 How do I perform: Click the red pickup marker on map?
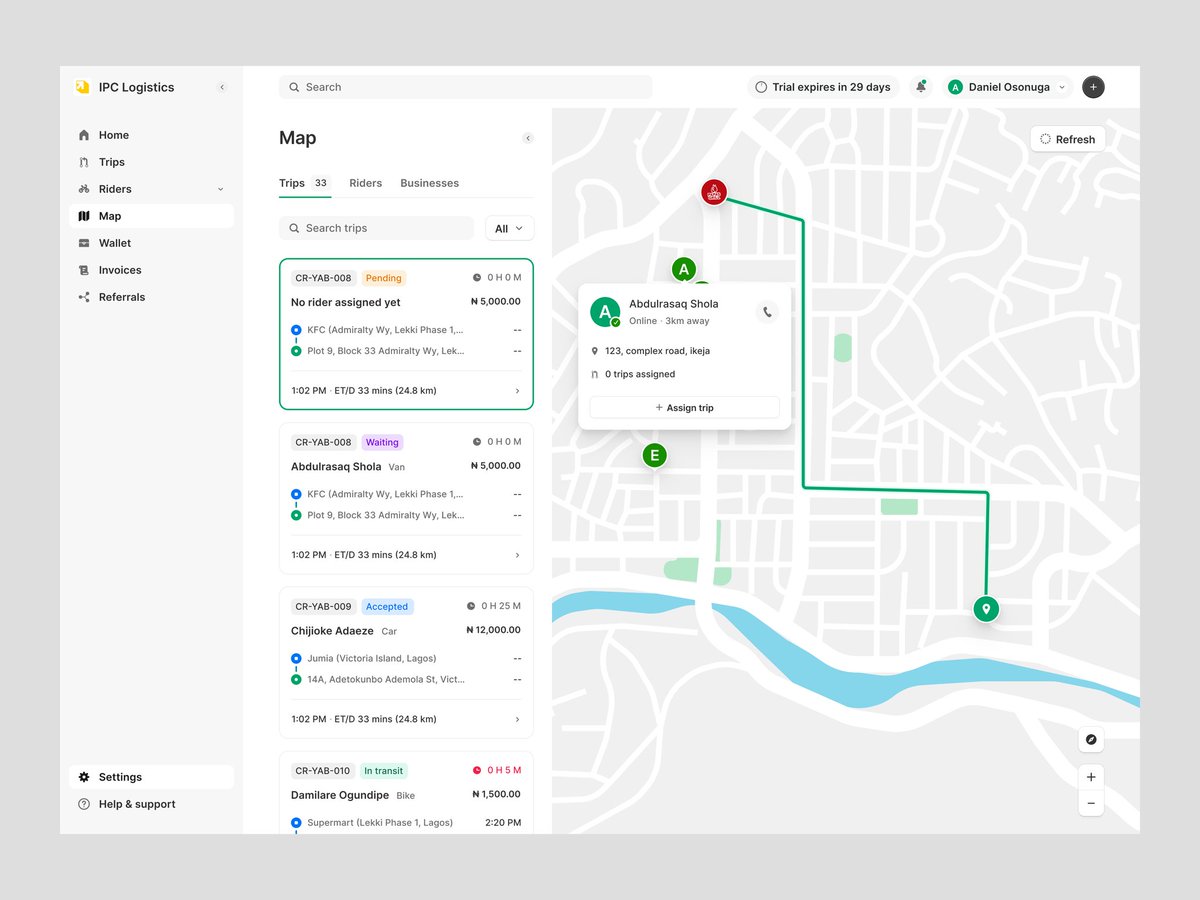click(x=713, y=192)
